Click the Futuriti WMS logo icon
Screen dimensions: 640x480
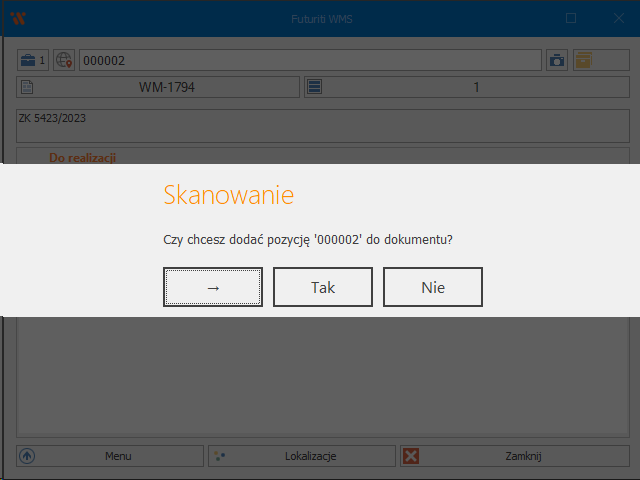(x=18, y=18)
